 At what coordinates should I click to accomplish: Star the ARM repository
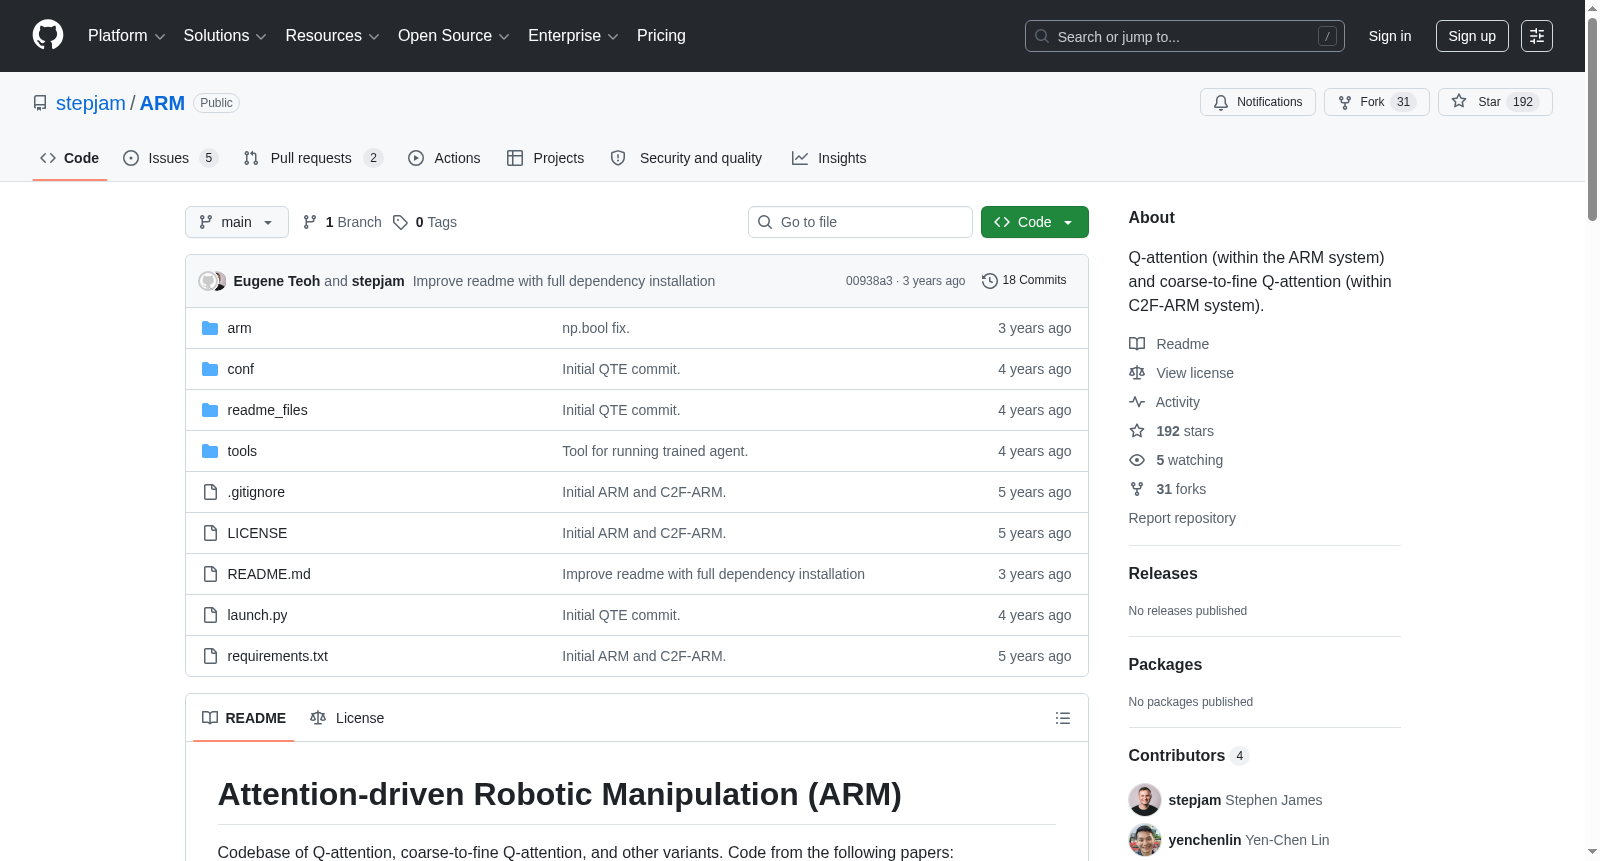[x=1495, y=102]
